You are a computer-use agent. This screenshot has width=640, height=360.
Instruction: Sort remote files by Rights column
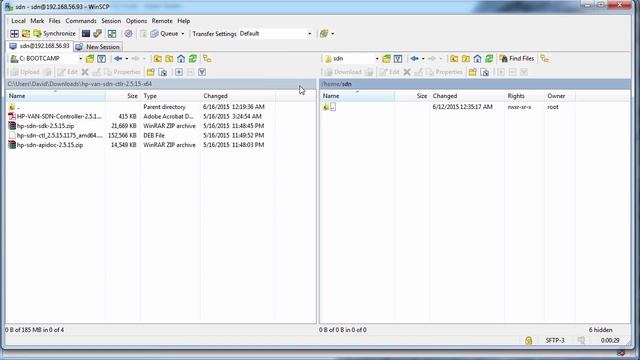[524, 96]
